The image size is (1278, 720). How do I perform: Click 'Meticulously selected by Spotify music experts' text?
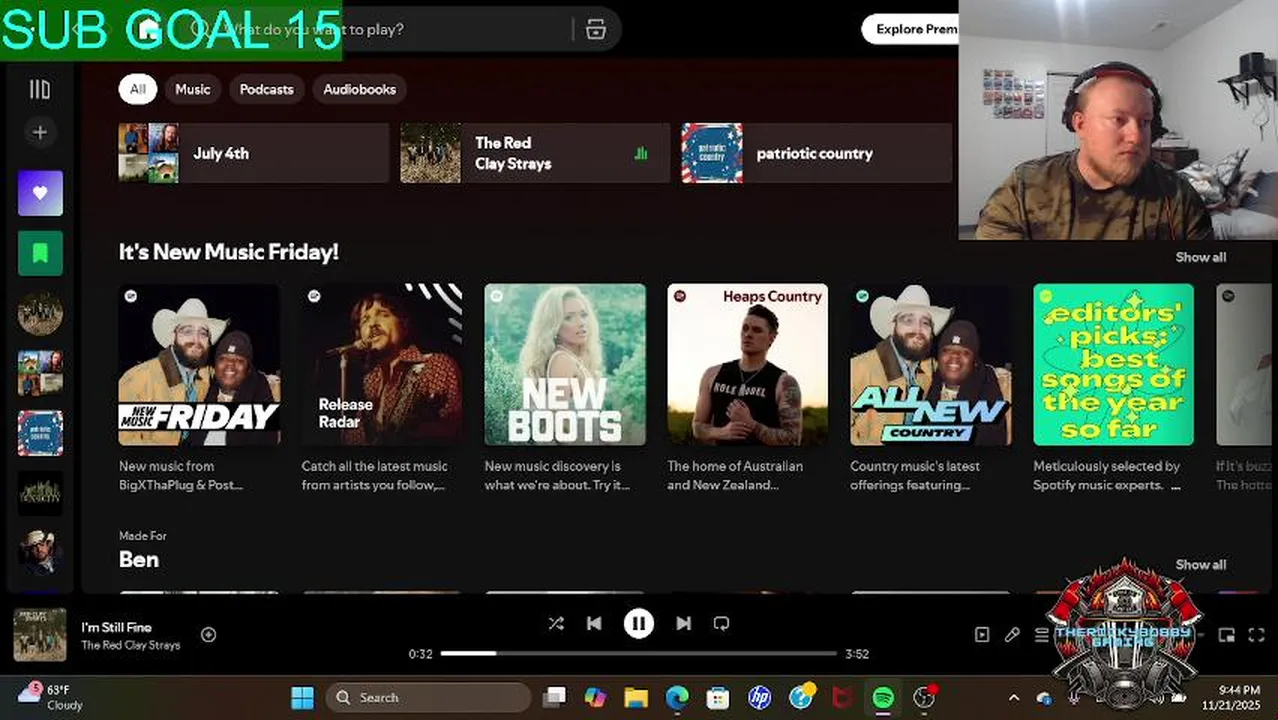(1107, 475)
